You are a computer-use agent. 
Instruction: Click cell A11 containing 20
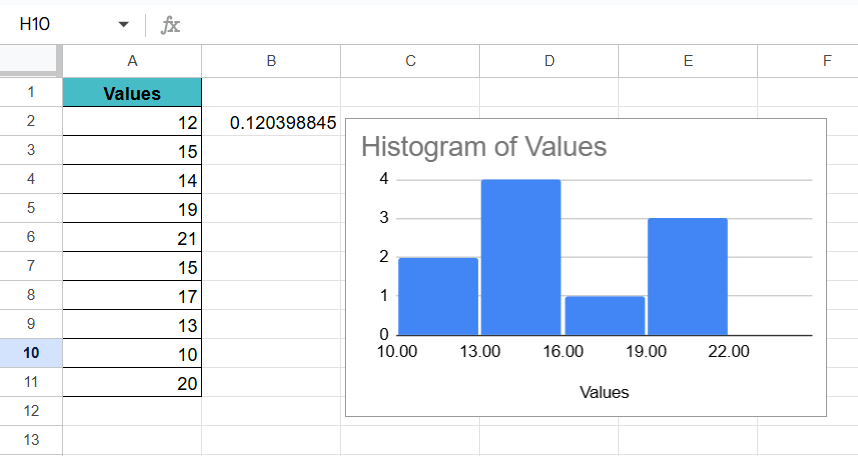tap(132, 382)
